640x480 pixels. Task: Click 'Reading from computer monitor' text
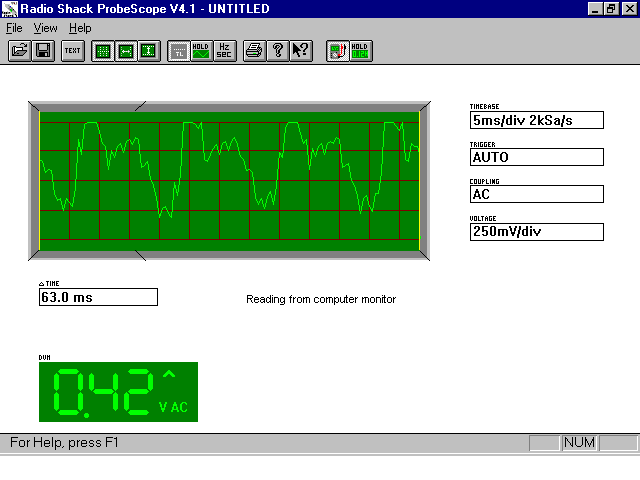pos(321,300)
